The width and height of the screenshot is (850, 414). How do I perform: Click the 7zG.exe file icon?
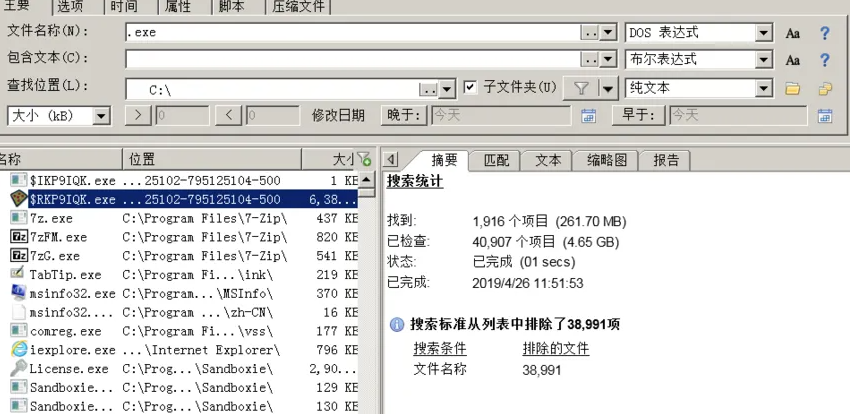click(19, 255)
